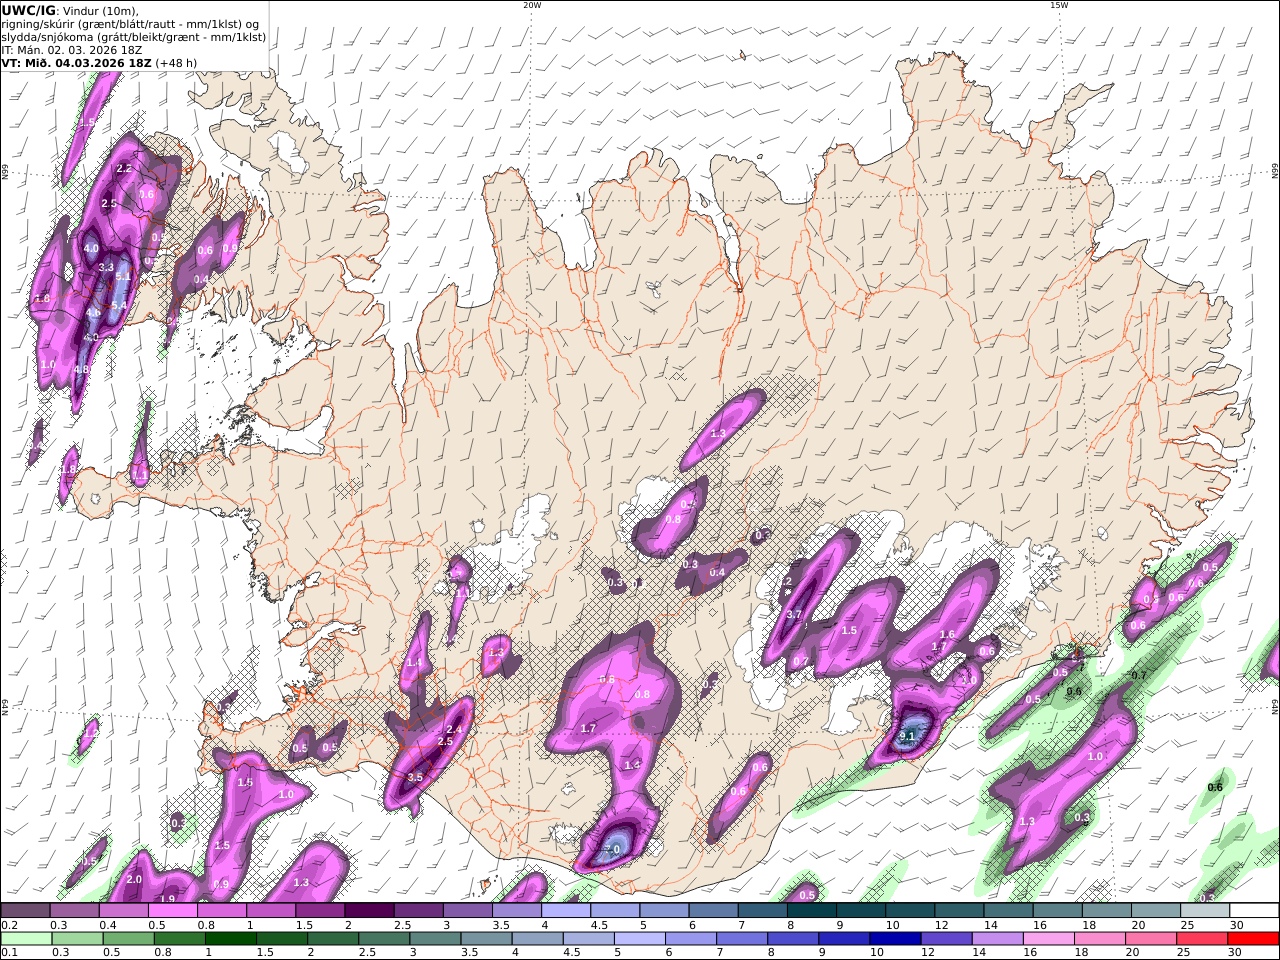Screen dimensions: 1280x960
Task: Click the 'VT: Mið. 04.03.2026 18Z (+48 h)' line
Action: [x=99, y=62]
